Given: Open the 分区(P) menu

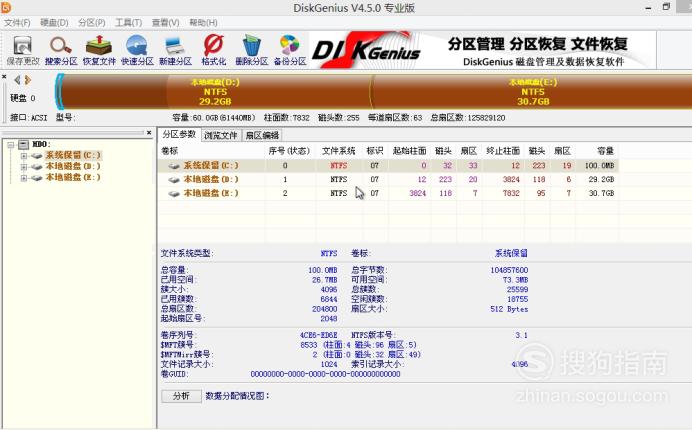Looking at the screenshot, I should tap(92, 23).
